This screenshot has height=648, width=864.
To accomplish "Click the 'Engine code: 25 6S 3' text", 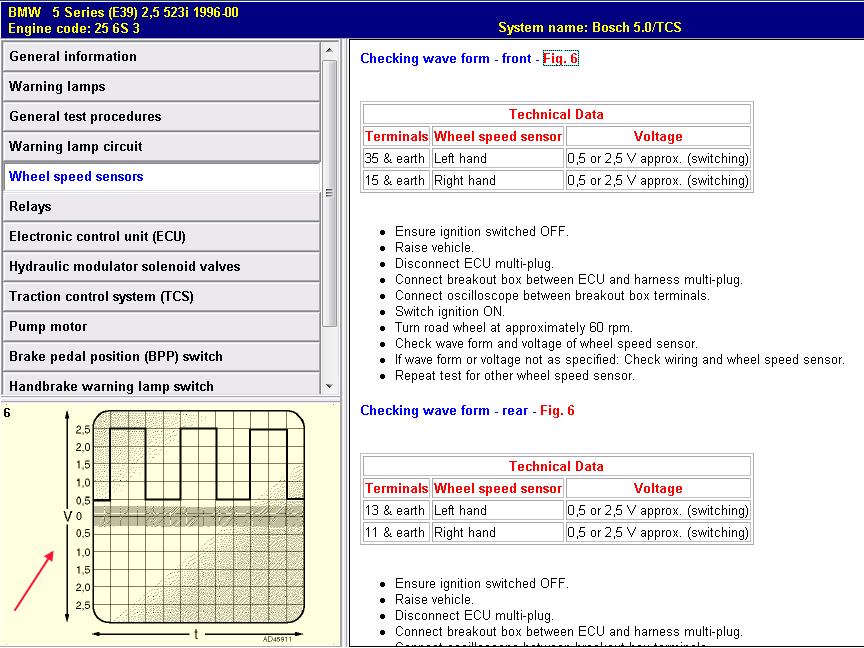I will point(74,28).
